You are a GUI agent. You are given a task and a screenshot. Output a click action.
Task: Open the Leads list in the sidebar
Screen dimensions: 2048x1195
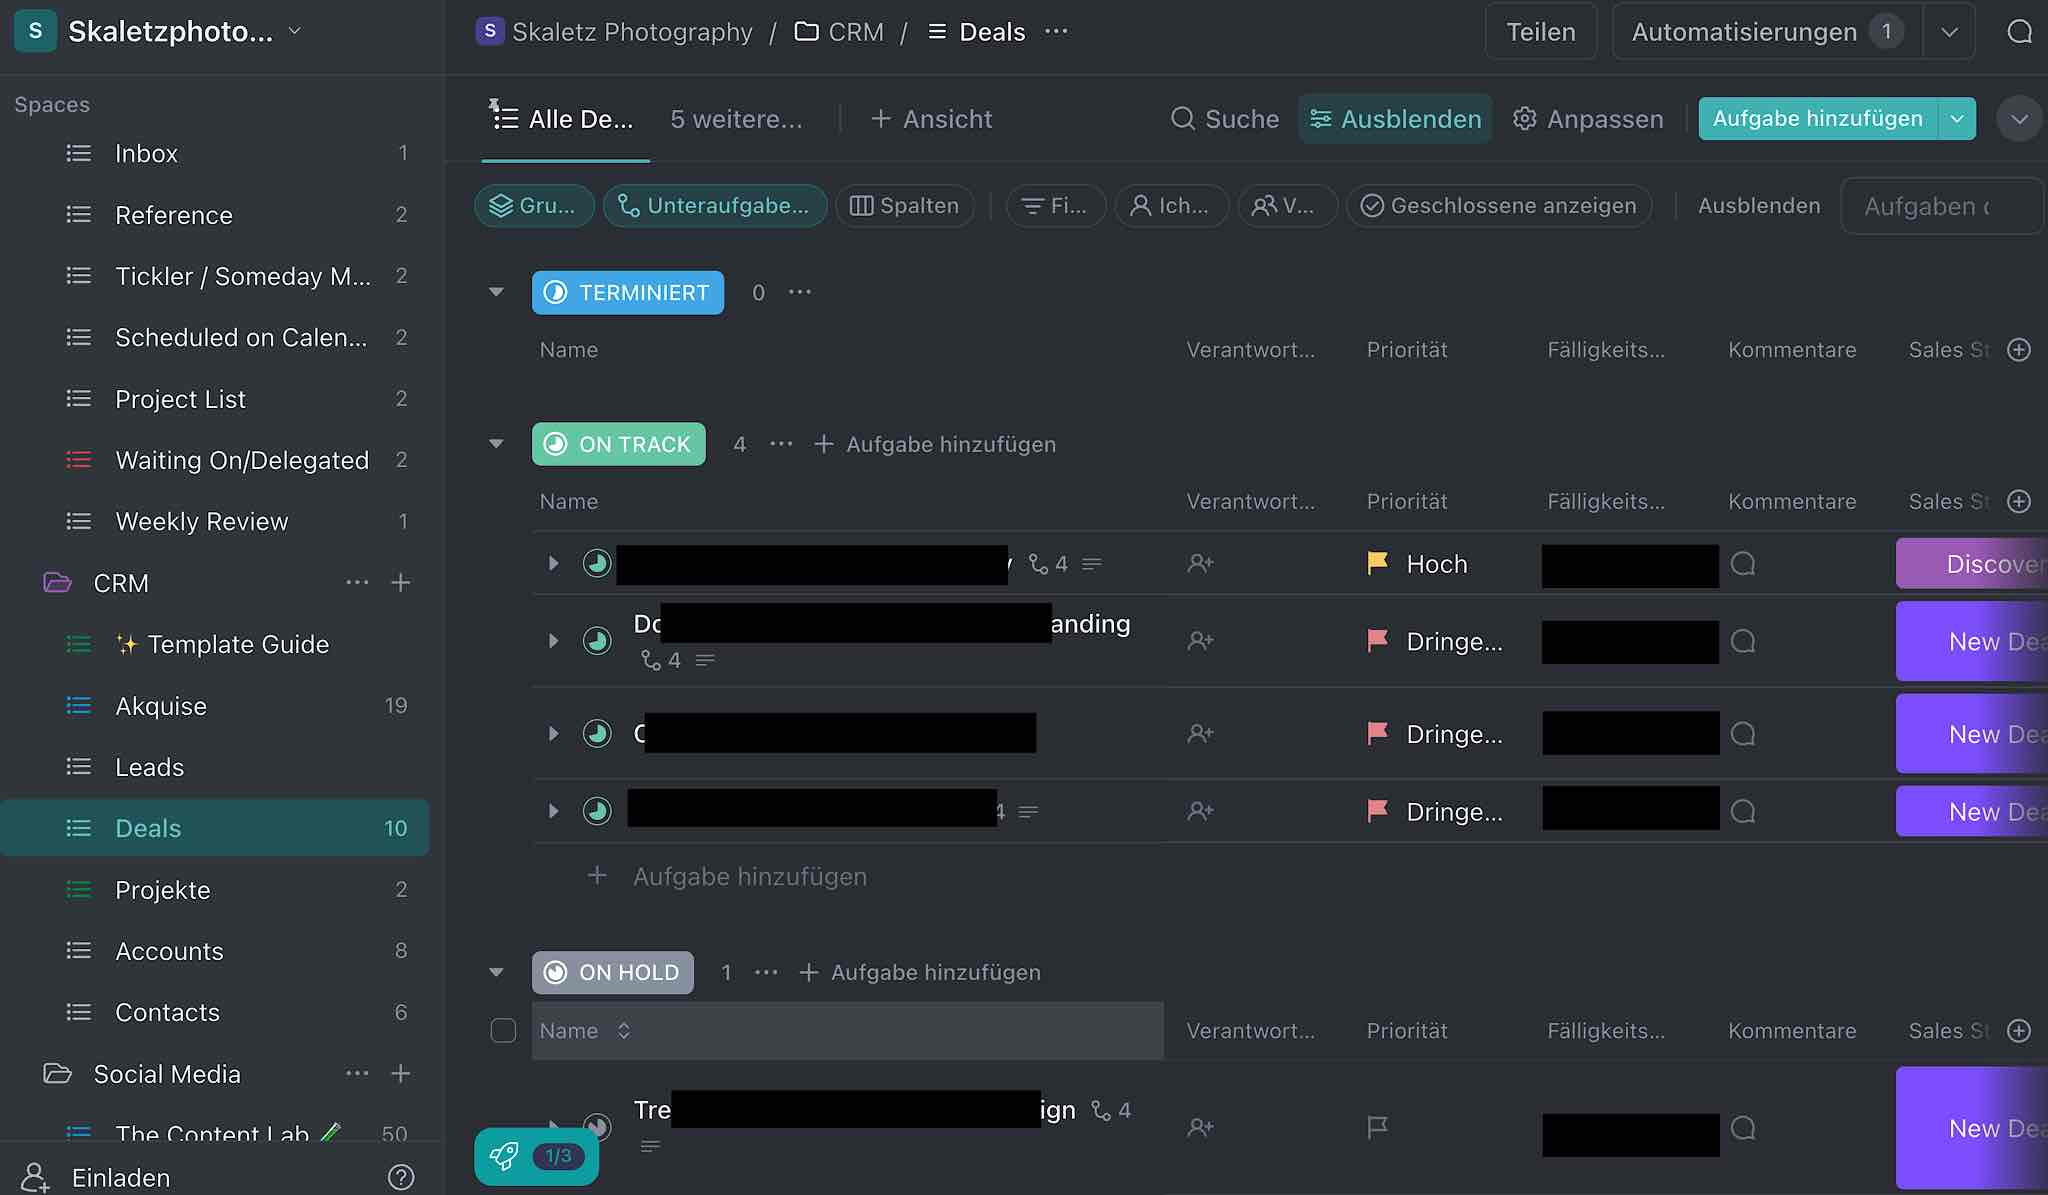coord(150,767)
